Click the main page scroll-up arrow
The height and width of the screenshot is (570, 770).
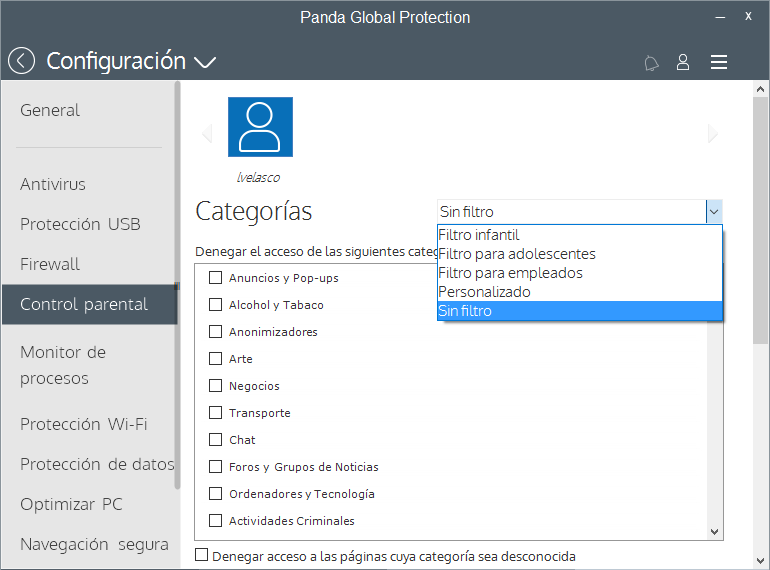[760, 89]
